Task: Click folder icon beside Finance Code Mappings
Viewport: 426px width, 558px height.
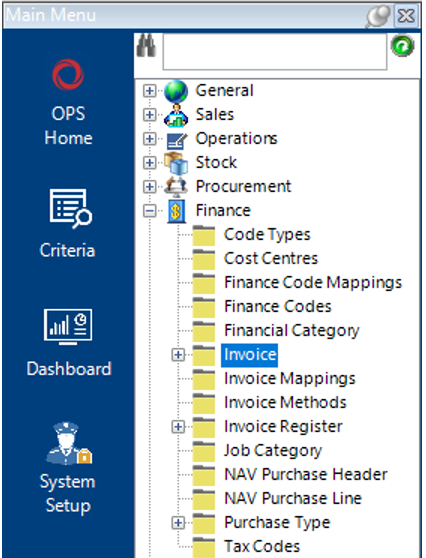Action: [204, 284]
